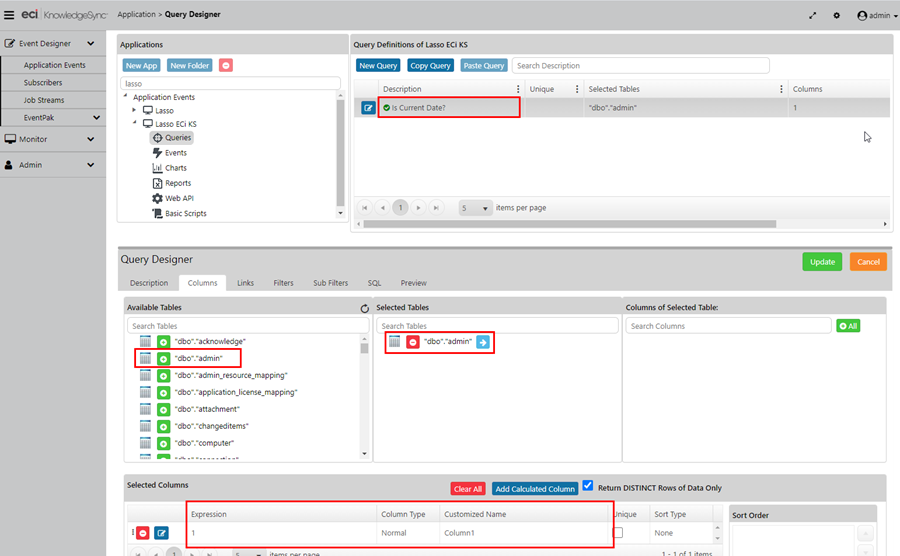
Task: Add "dbo"."application_license_mapping" table
Action: pos(164,392)
